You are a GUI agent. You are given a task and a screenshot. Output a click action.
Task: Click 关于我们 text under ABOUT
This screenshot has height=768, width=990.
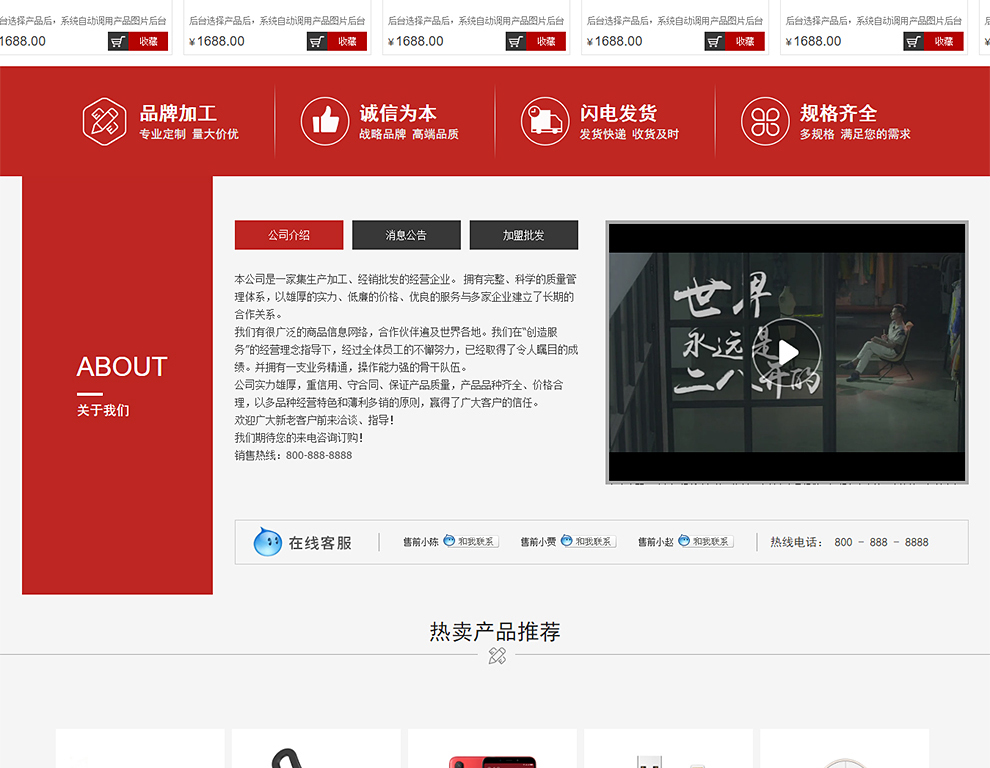click(x=103, y=411)
